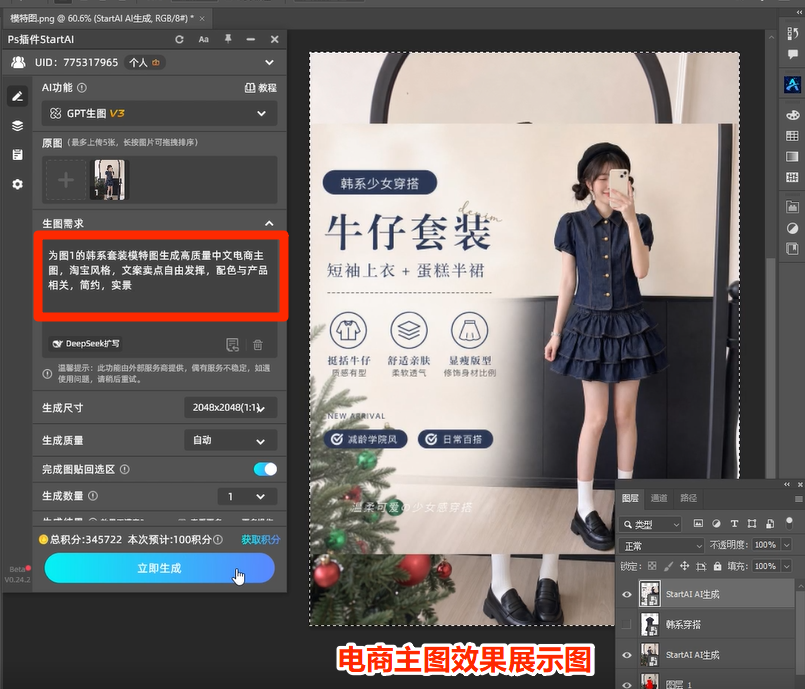Open the Swatches grid panel icon
Screen dimensions: 805x689
tap(792, 136)
